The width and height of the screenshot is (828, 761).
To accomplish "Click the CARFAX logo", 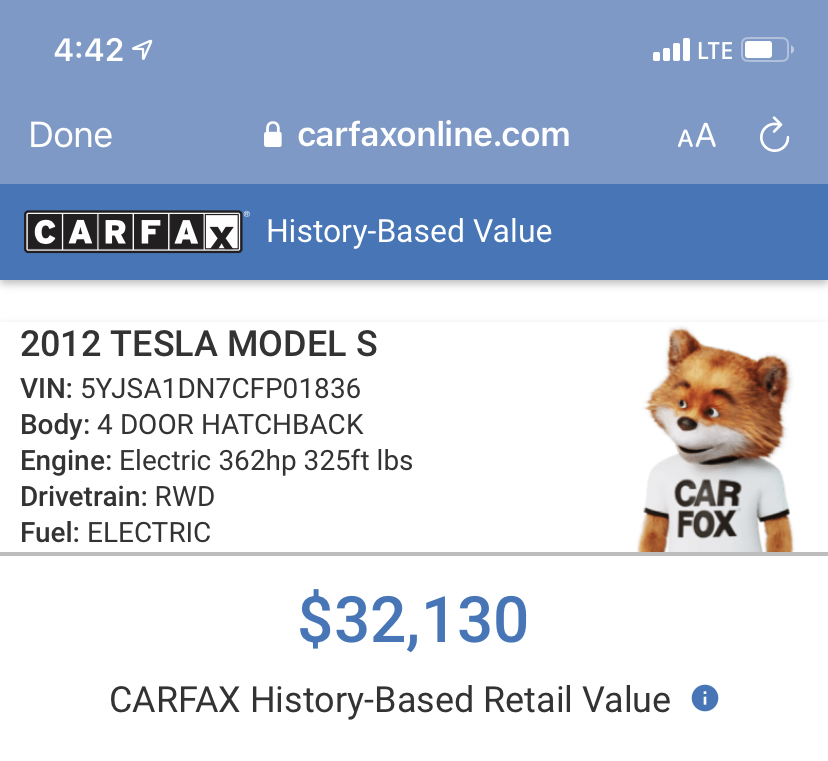I will (133, 232).
